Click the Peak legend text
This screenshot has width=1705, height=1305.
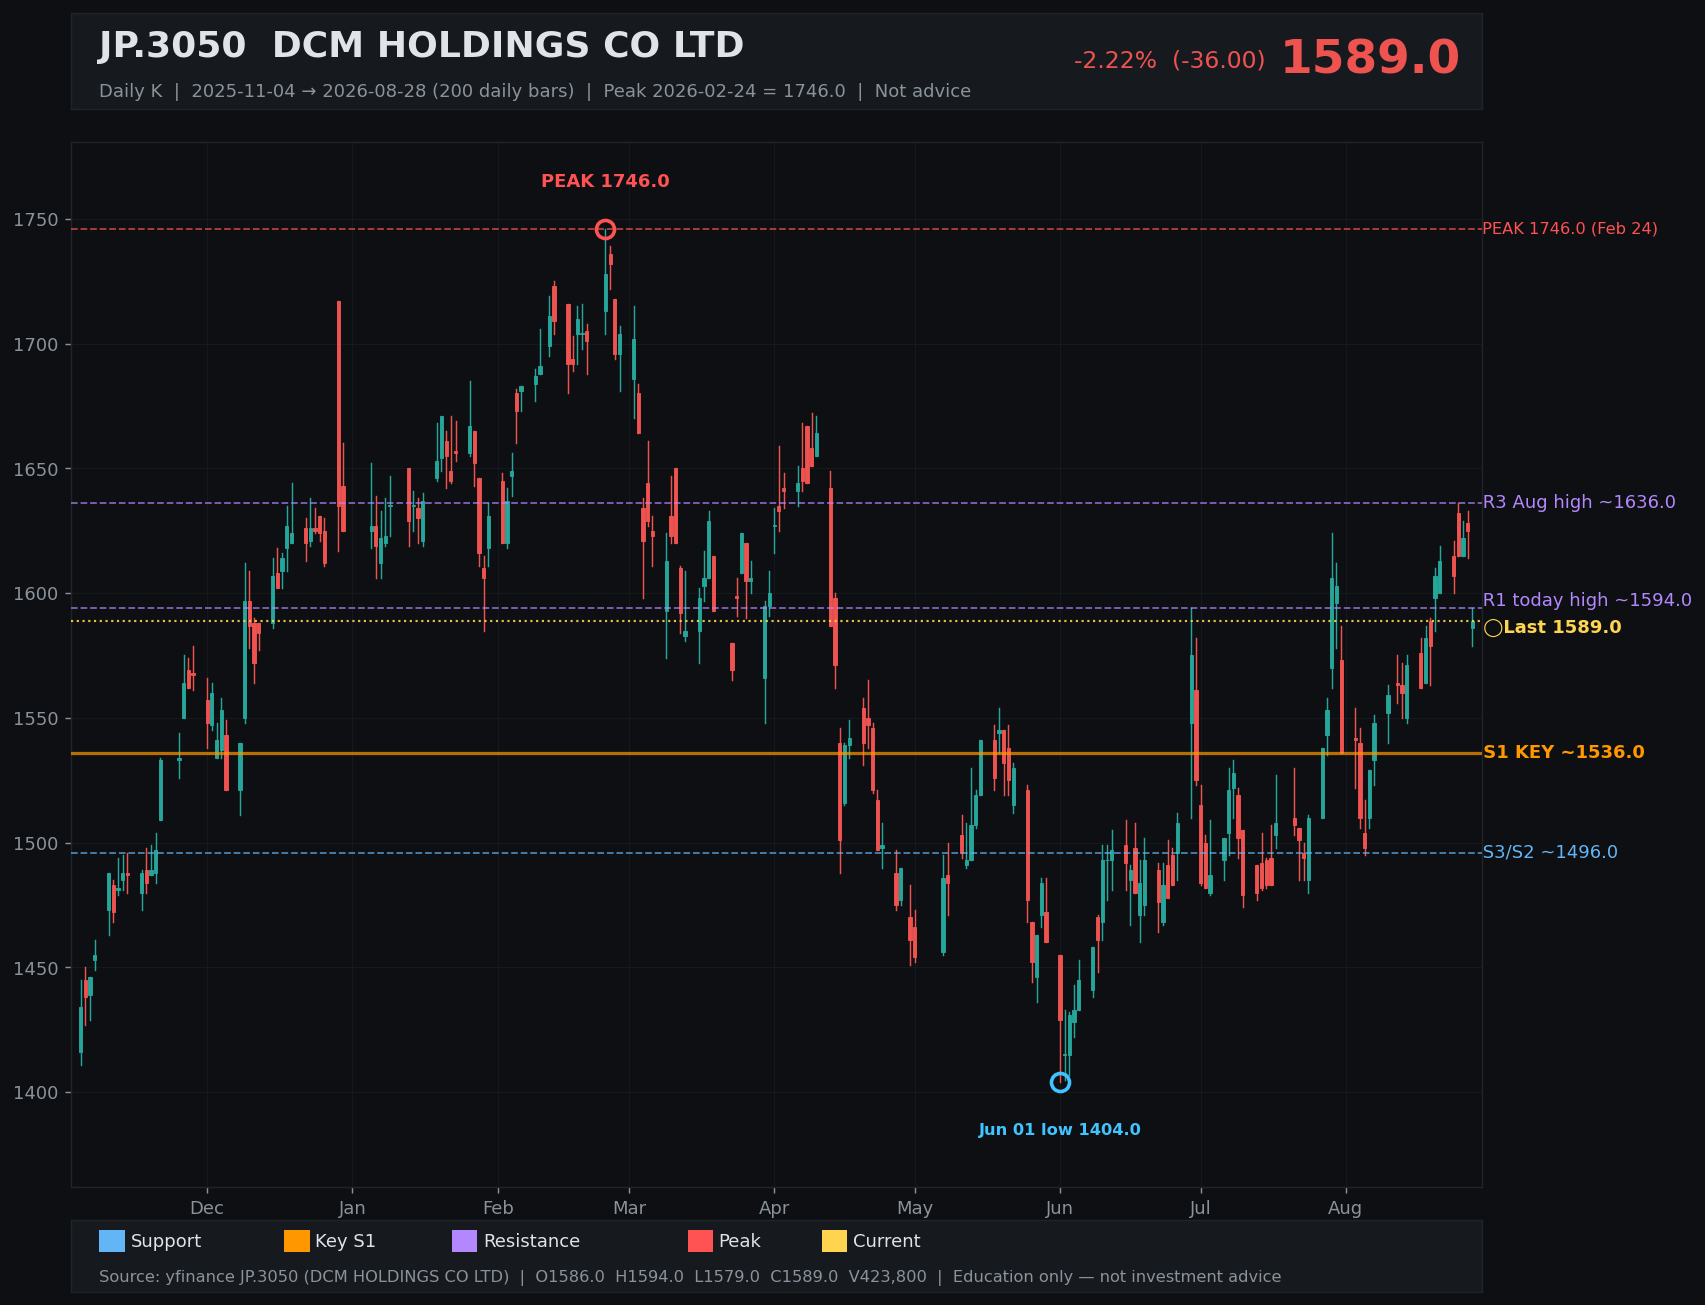740,1241
